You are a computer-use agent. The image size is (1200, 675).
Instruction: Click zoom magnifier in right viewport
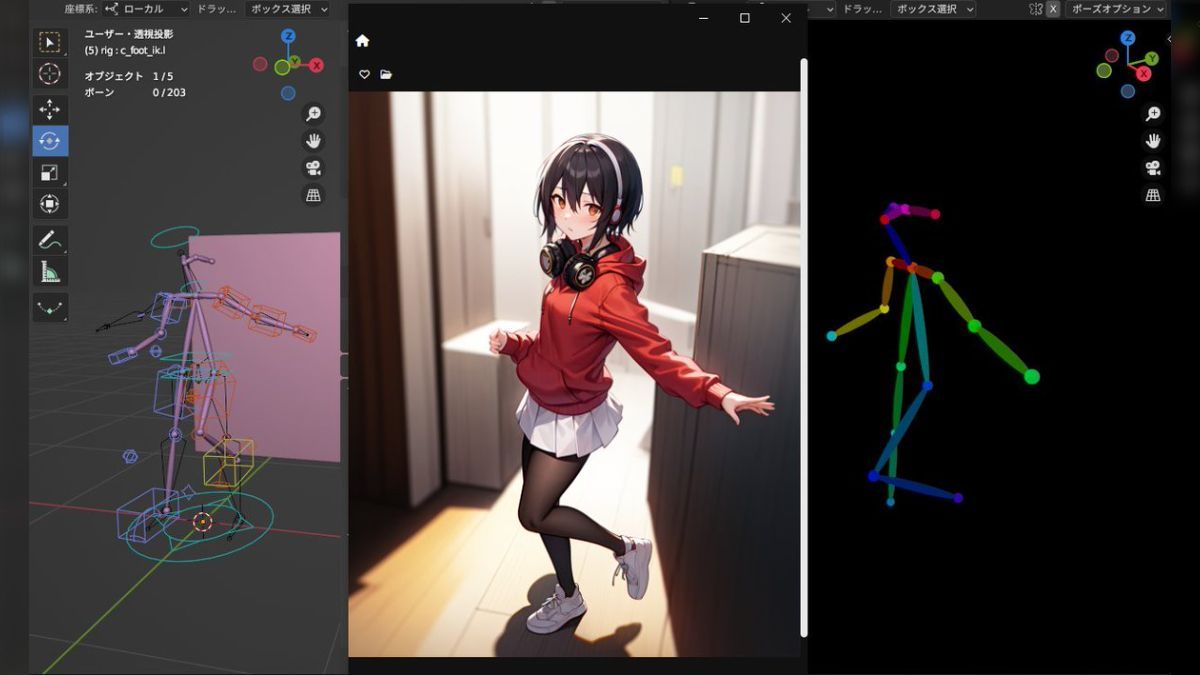[x=1153, y=114]
